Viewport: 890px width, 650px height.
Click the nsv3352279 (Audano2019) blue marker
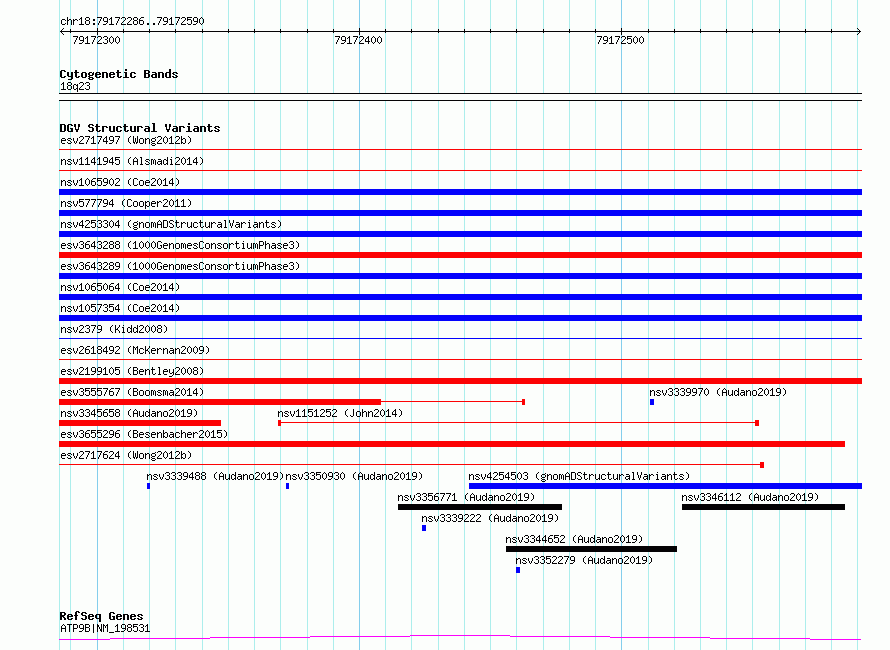tap(518, 570)
